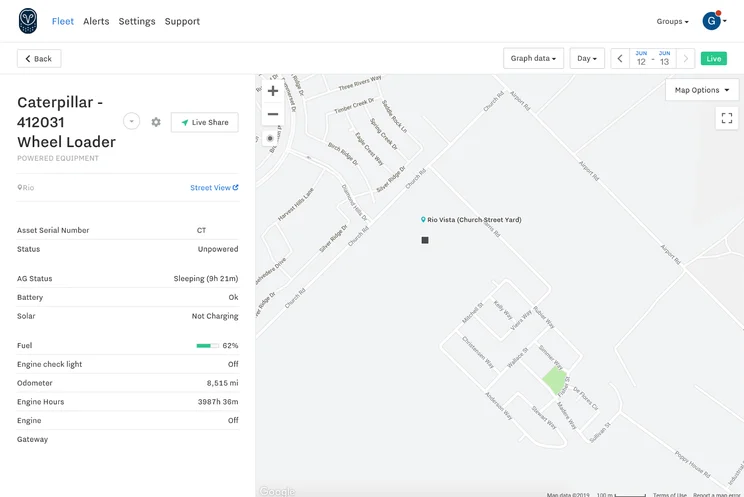Click Engine Hours value 3987h 36m
Viewport: 744px width, 497px height.
(218, 402)
